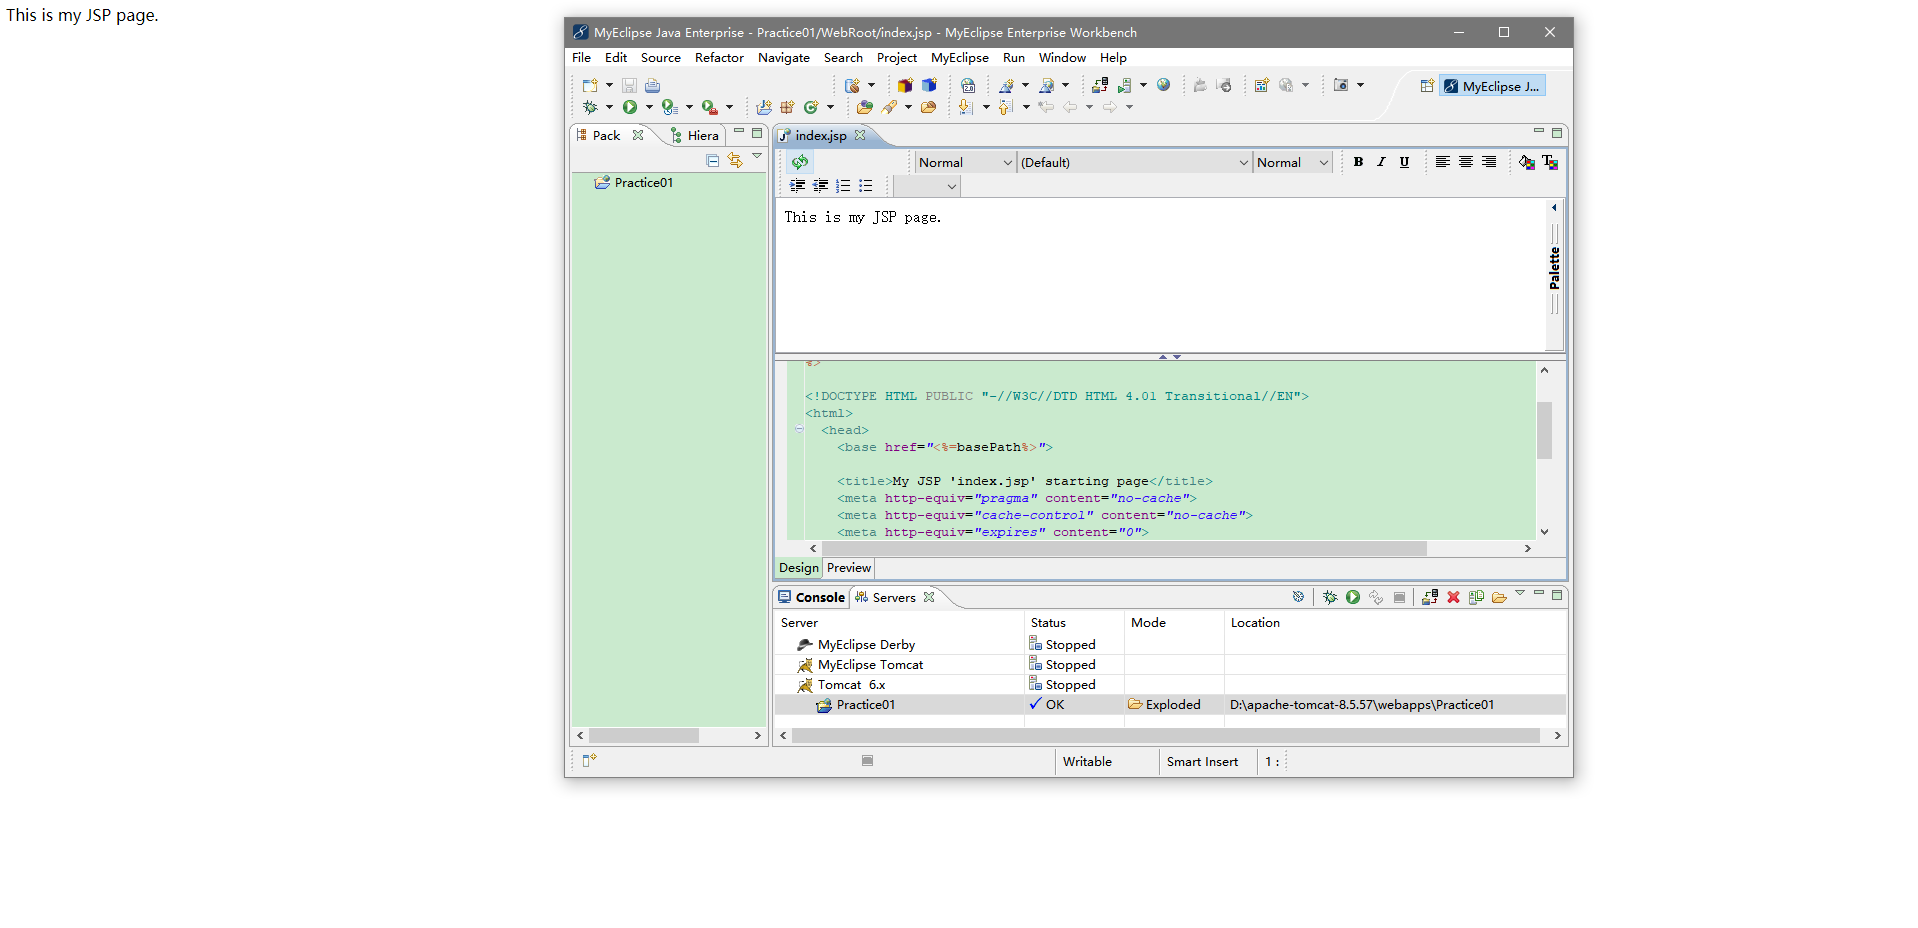Open the MyEclipse menu
The image size is (1918, 928).
click(959, 58)
